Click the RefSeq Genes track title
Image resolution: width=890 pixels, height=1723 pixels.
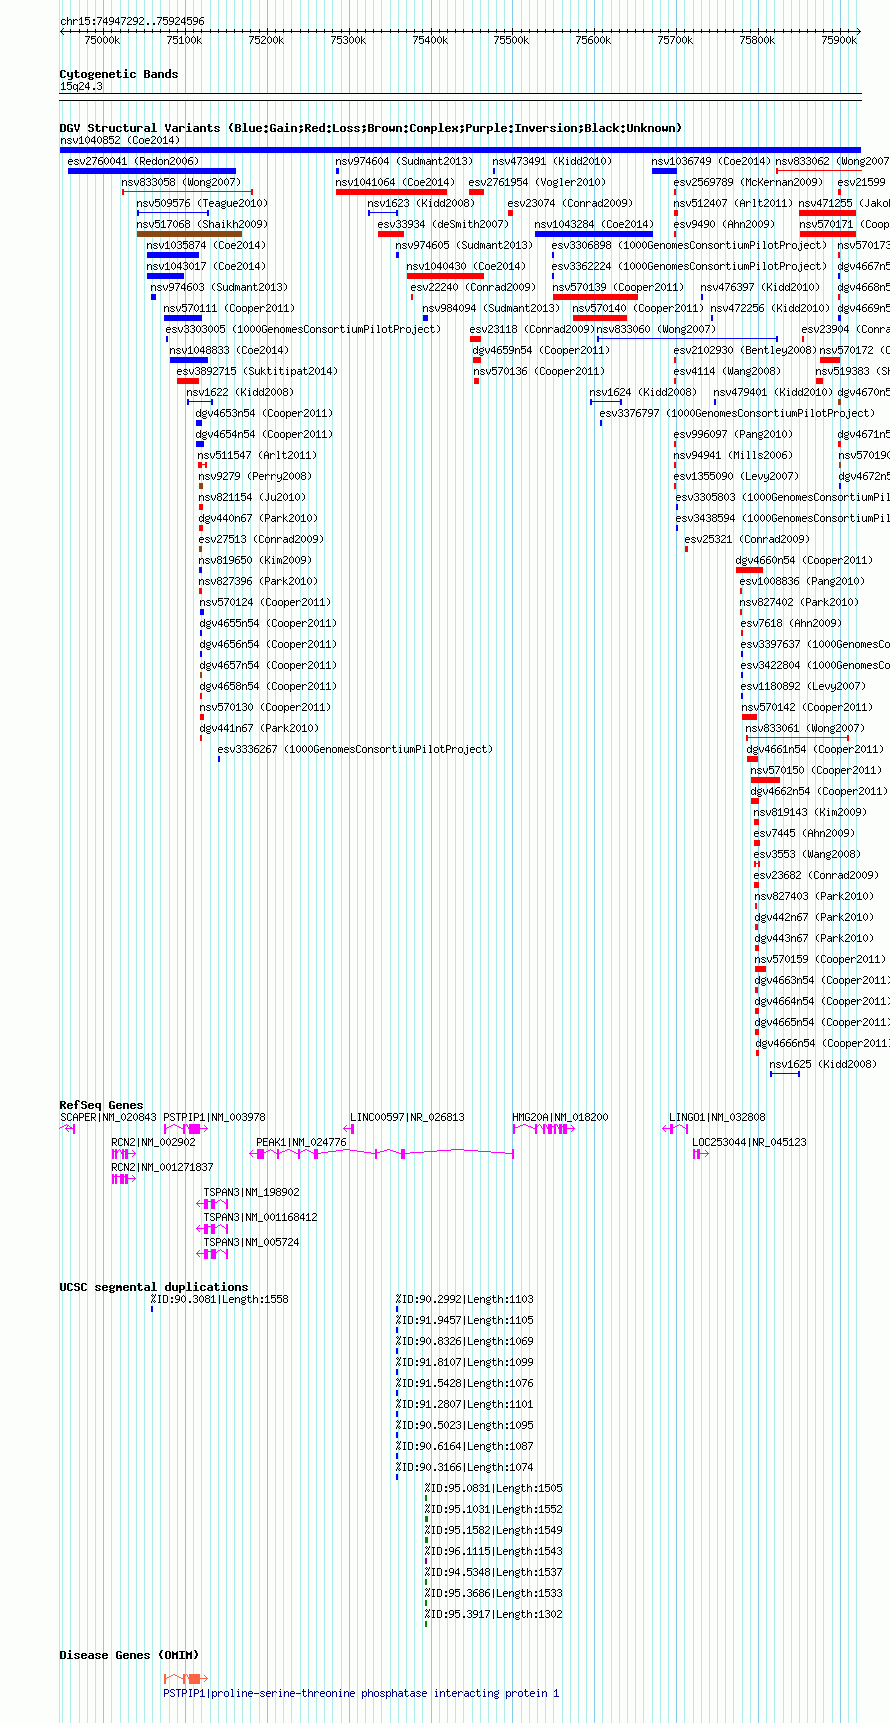point(101,1105)
